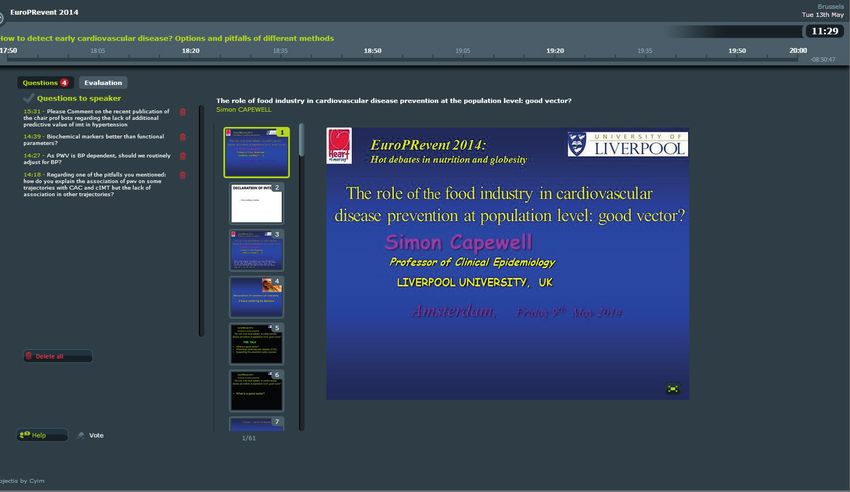The height and width of the screenshot is (492, 850).
Task: Click the questions list scrollbar
Action: tap(201, 221)
